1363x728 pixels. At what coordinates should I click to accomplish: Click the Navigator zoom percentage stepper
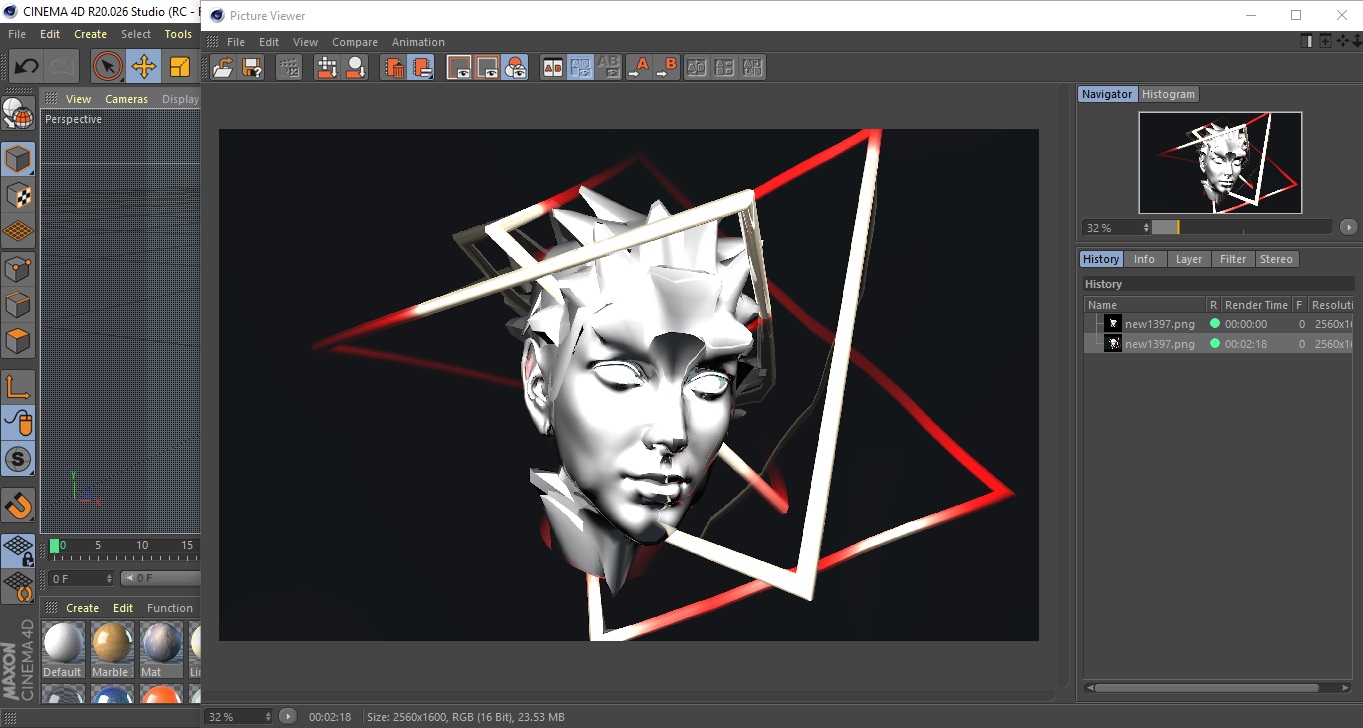pyautogui.click(x=1146, y=228)
